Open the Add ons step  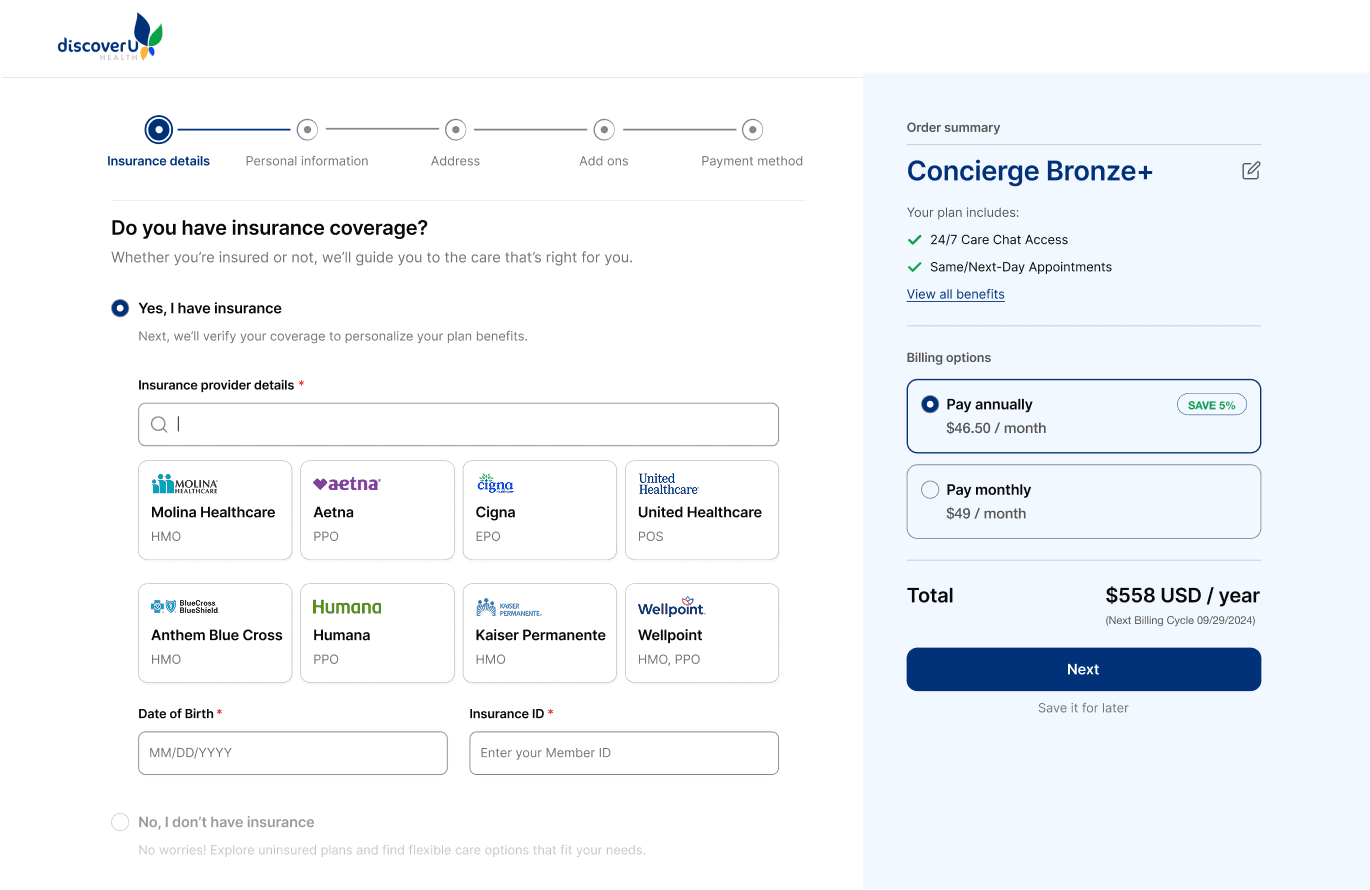[x=604, y=130]
